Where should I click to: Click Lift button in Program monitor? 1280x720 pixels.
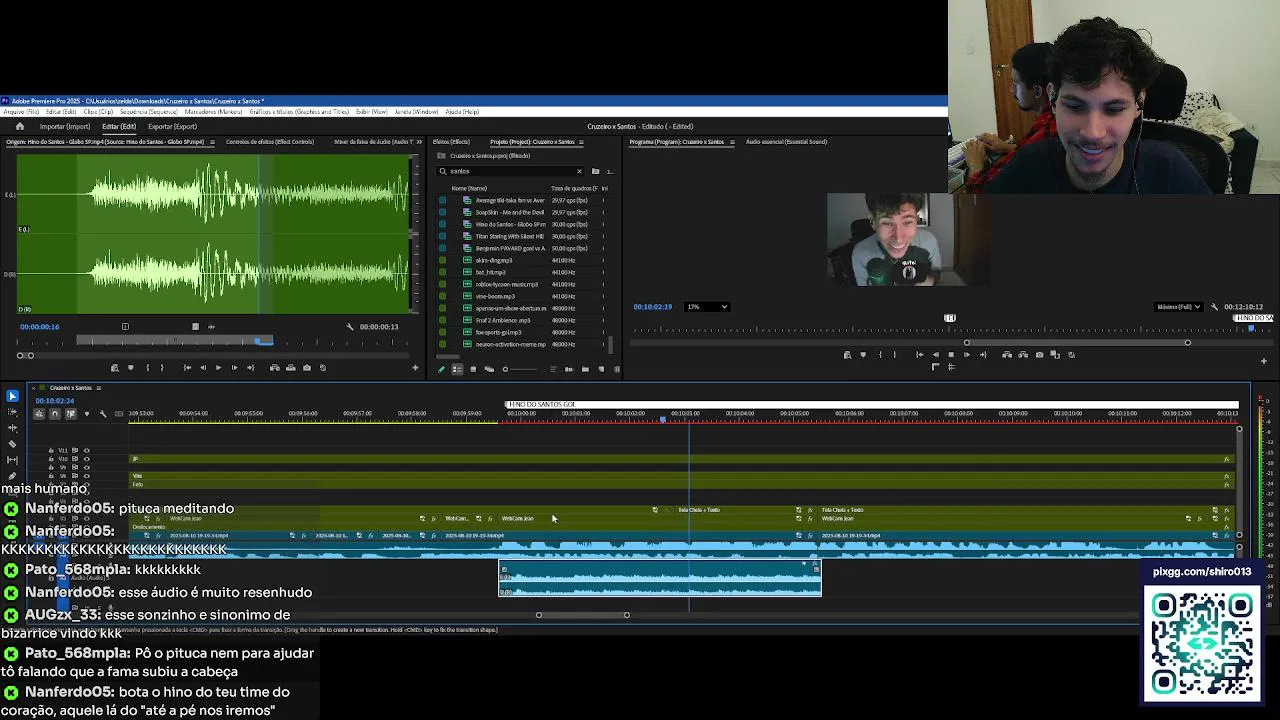1007,355
